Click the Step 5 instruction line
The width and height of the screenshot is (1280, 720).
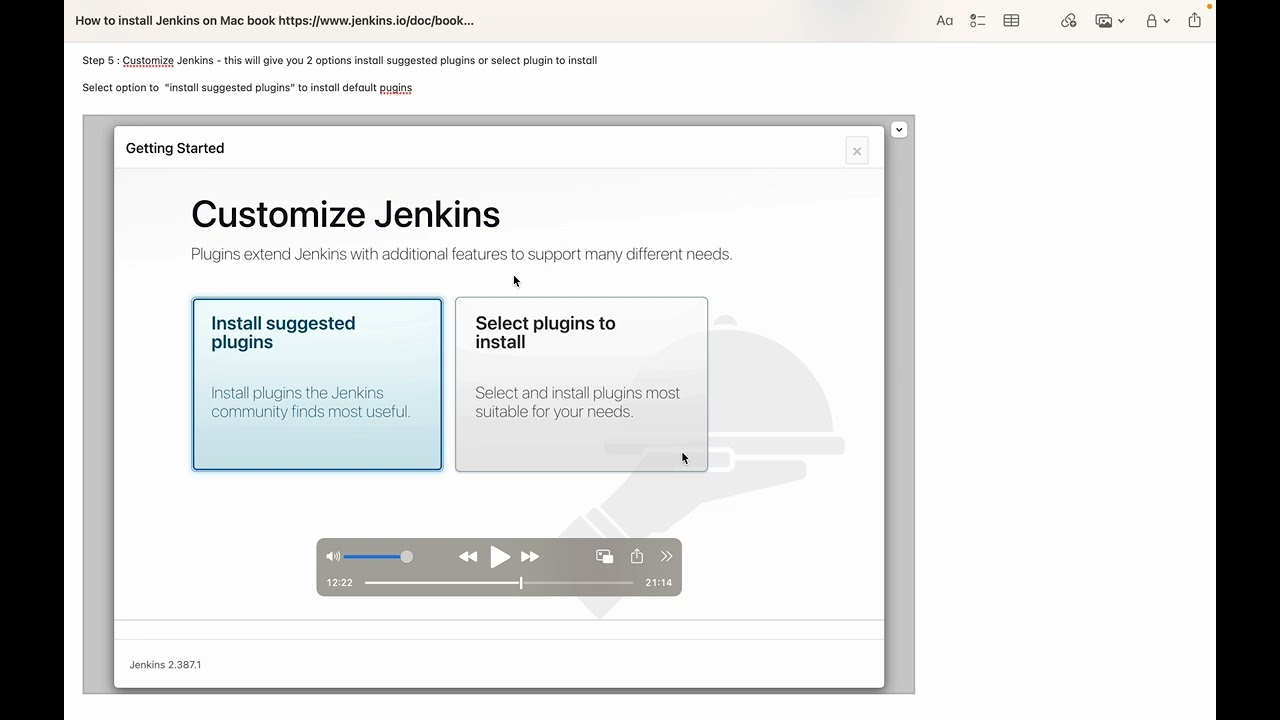[340, 60]
